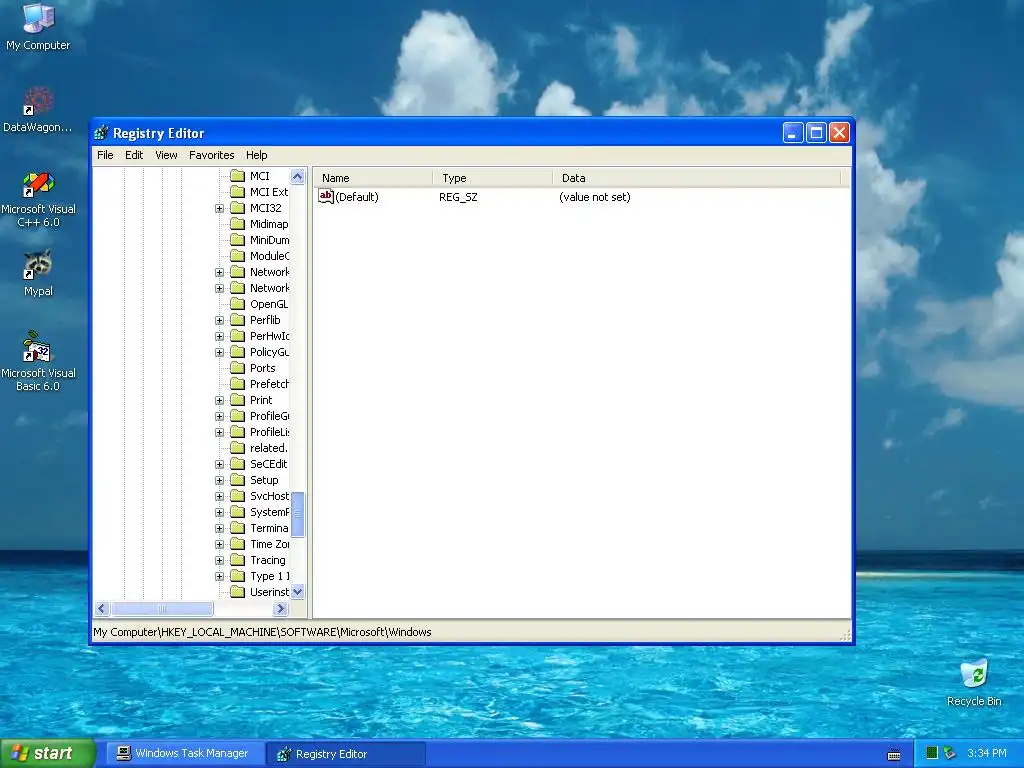Click the Data column header
The width and height of the screenshot is (1024, 768).
(697, 178)
